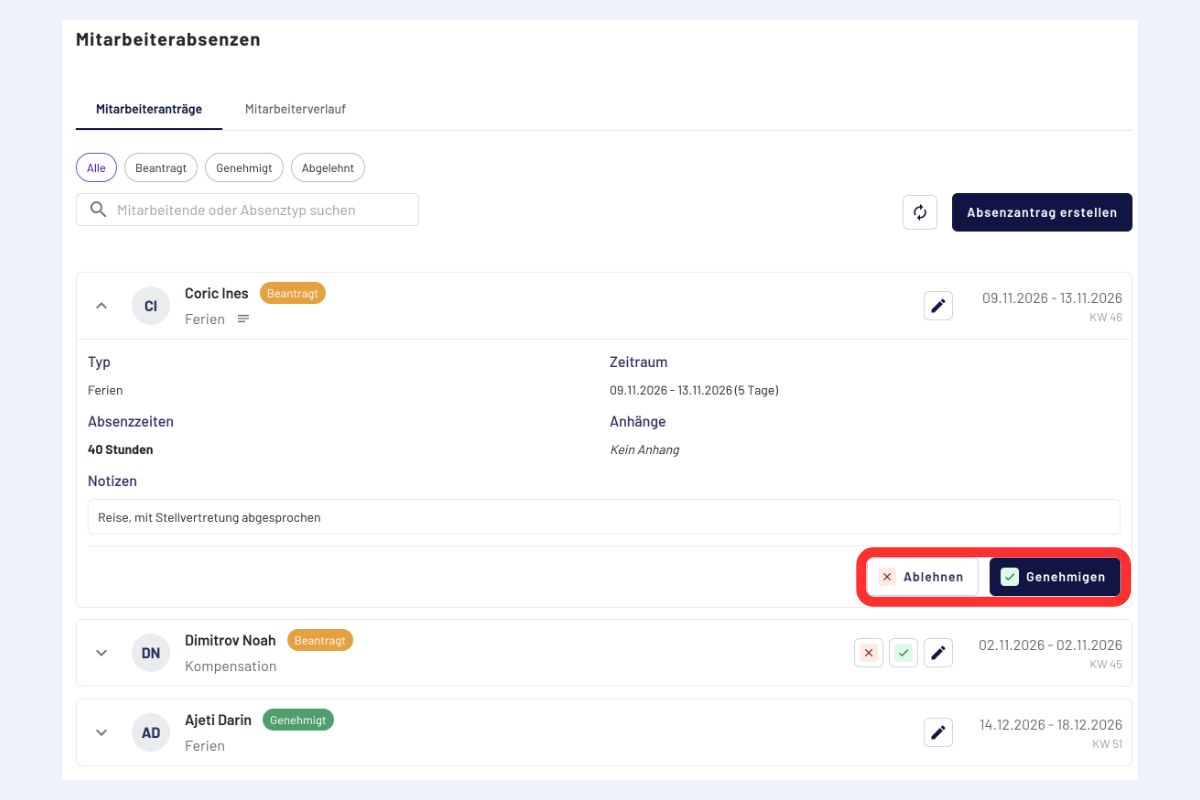Filter by Beantragt status chip
This screenshot has height=800, width=1200.
(161, 168)
